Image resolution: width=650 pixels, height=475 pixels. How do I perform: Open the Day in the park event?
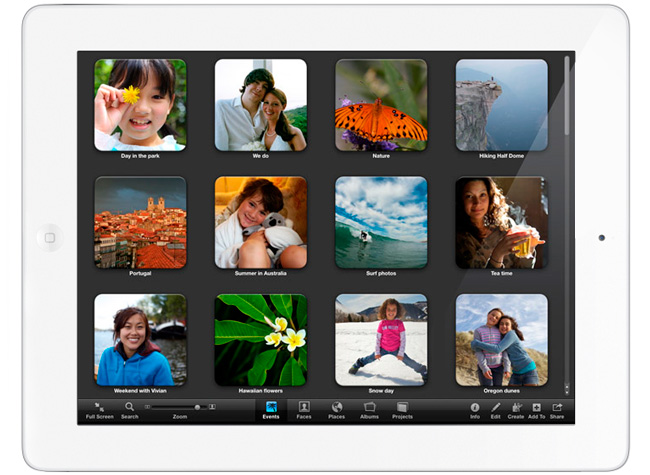click(x=140, y=104)
